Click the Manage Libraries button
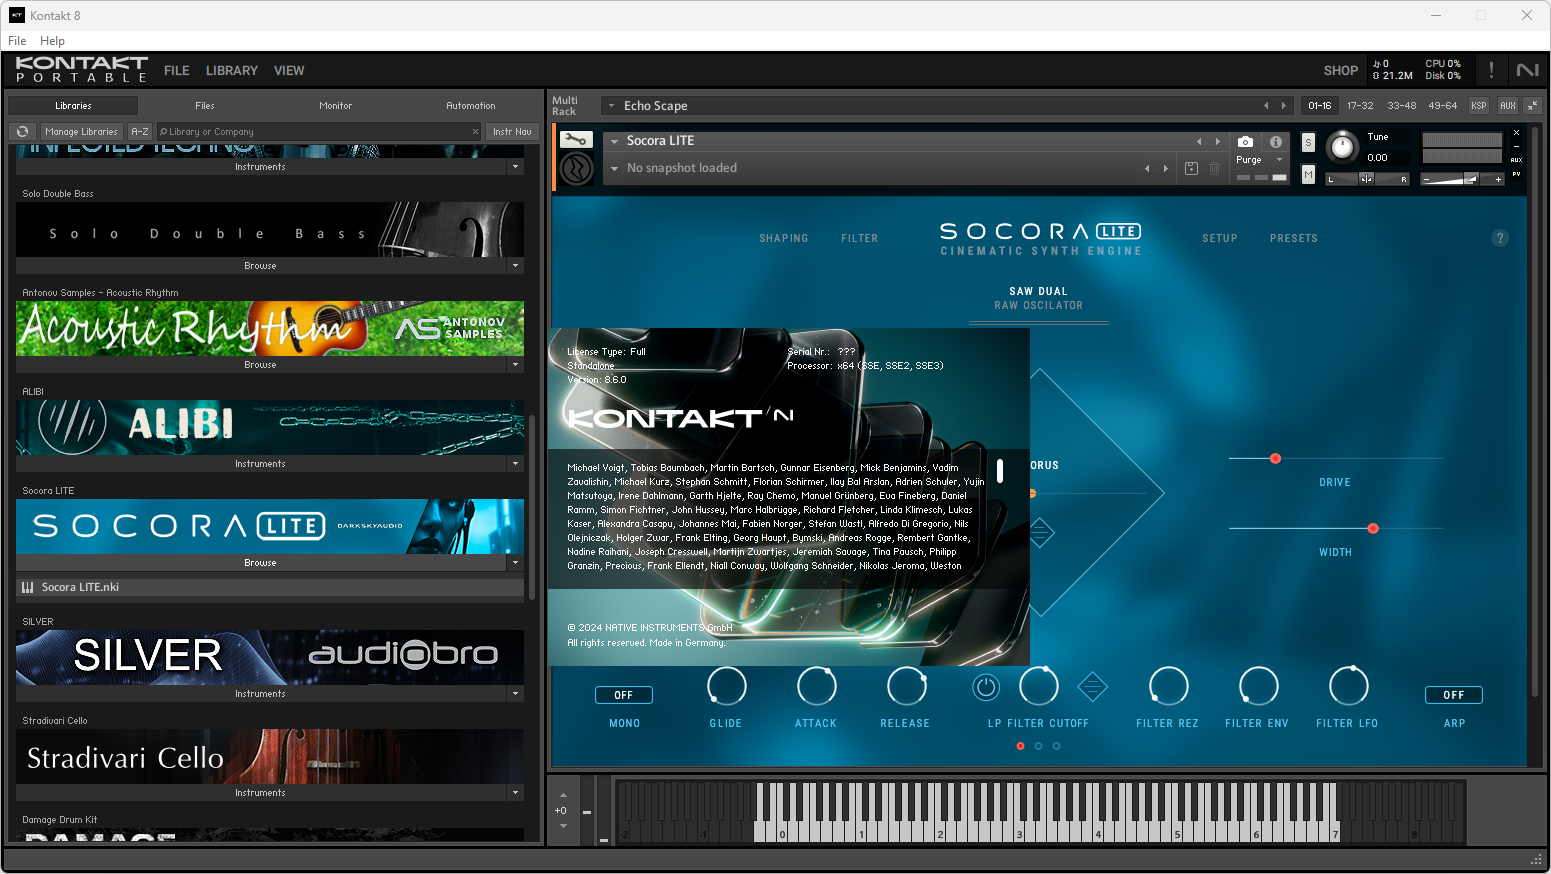1551x874 pixels. (x=81, y=132)
